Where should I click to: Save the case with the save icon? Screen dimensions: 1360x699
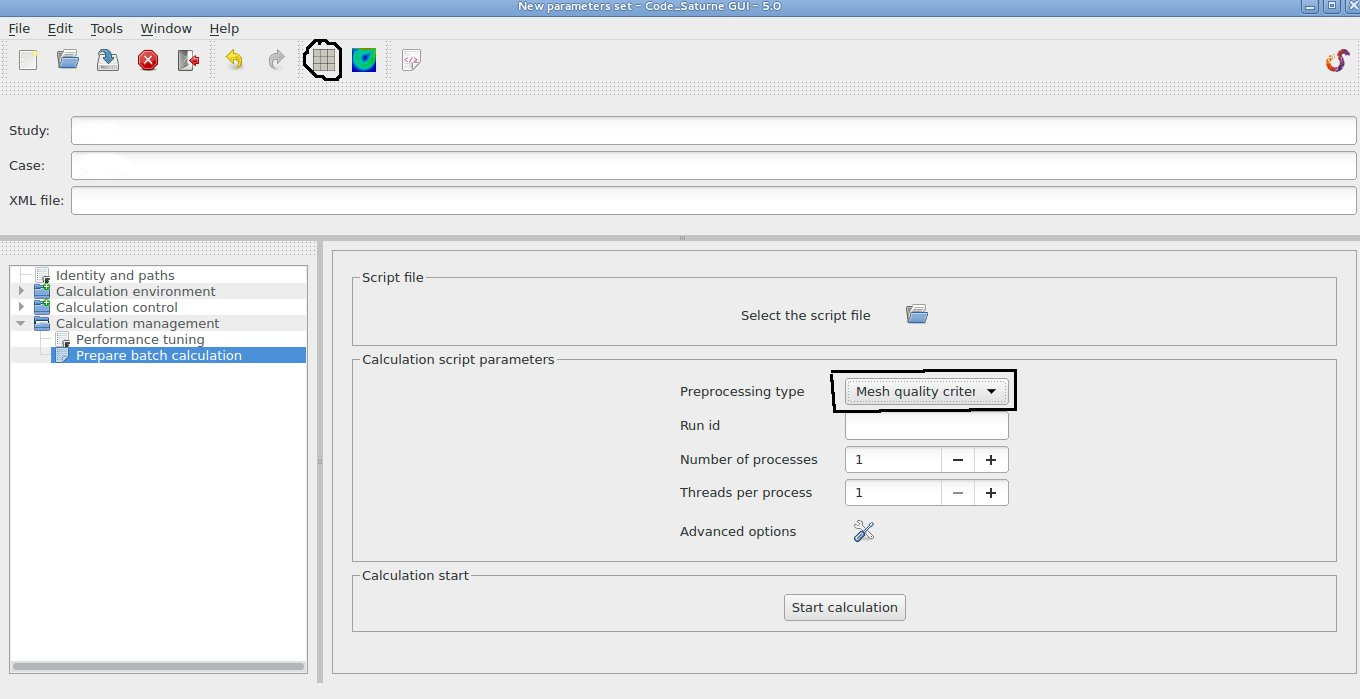coord(108,61)
